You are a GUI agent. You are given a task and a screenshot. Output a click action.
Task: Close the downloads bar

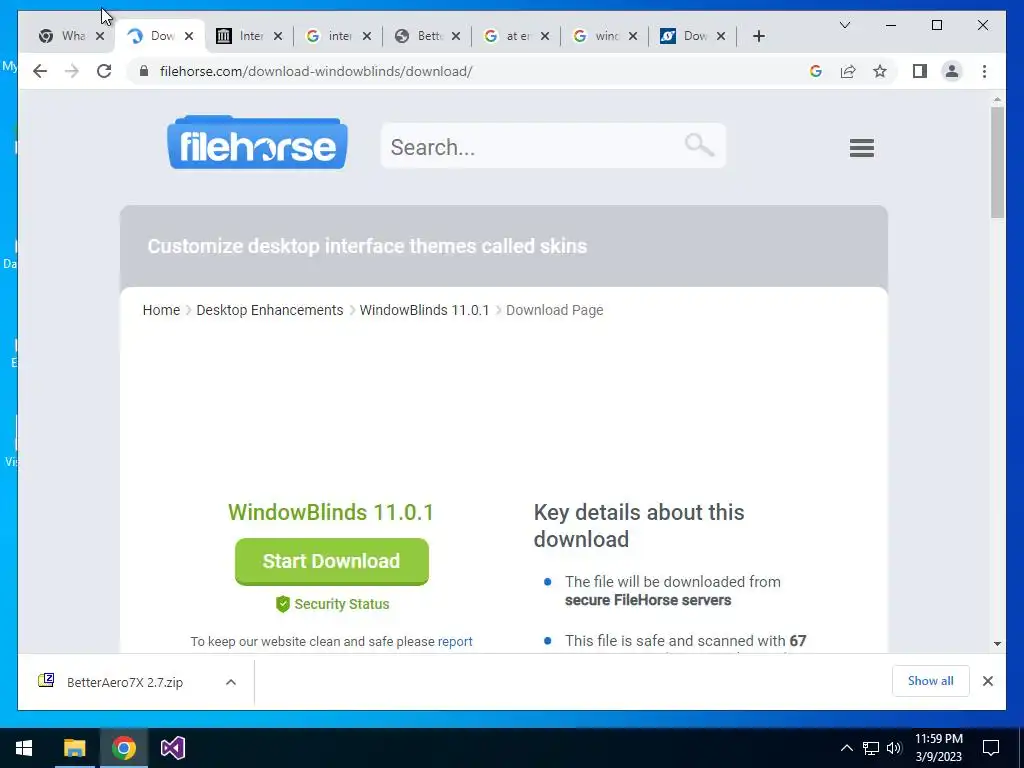987,680
